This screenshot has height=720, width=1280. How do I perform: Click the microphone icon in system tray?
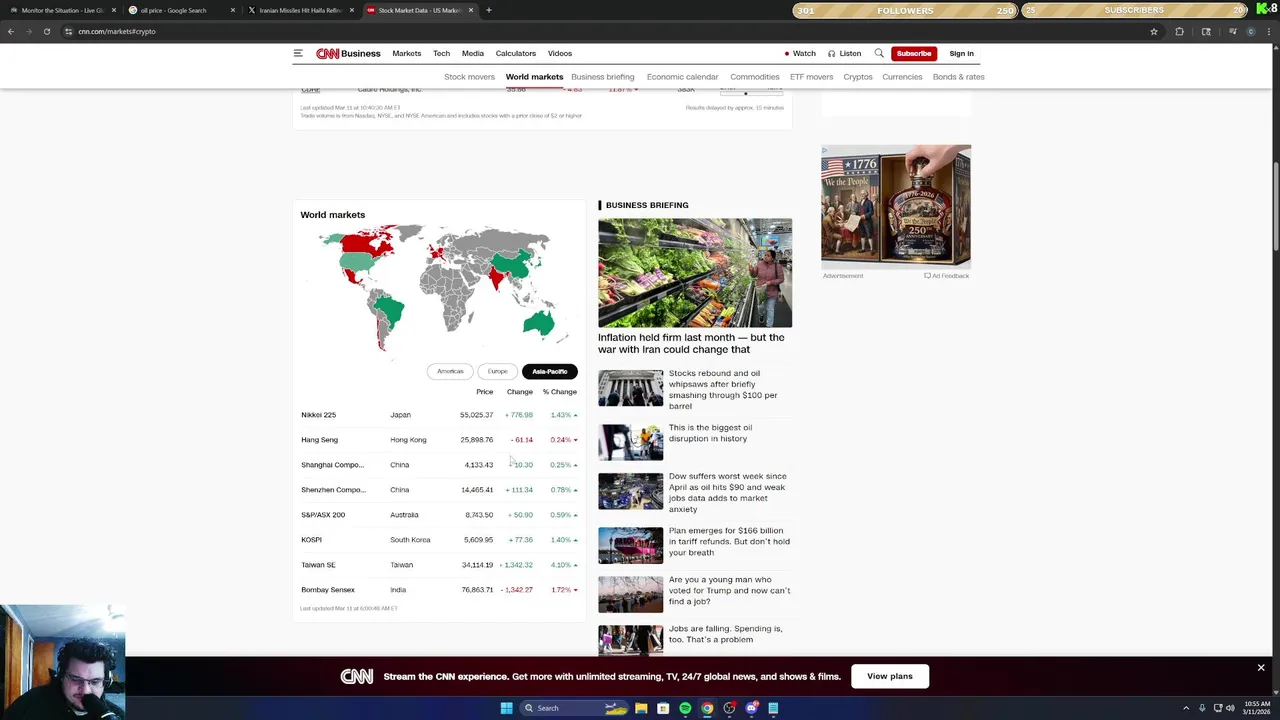click(x=1202, y=708)
